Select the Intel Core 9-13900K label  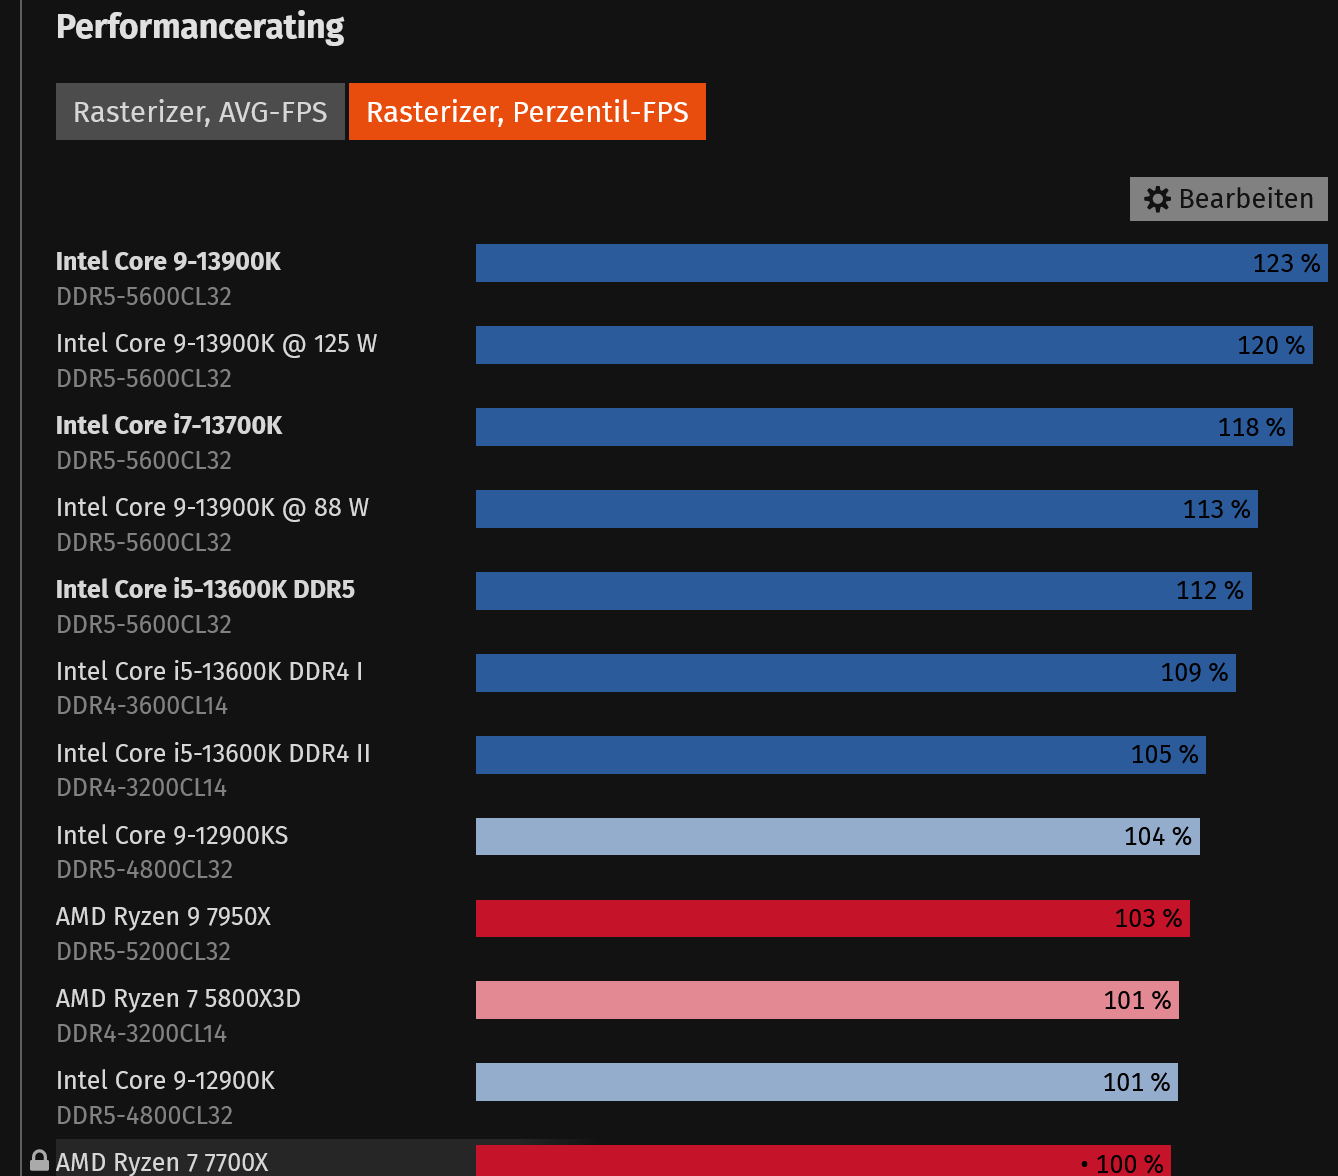tap(168, 261)
